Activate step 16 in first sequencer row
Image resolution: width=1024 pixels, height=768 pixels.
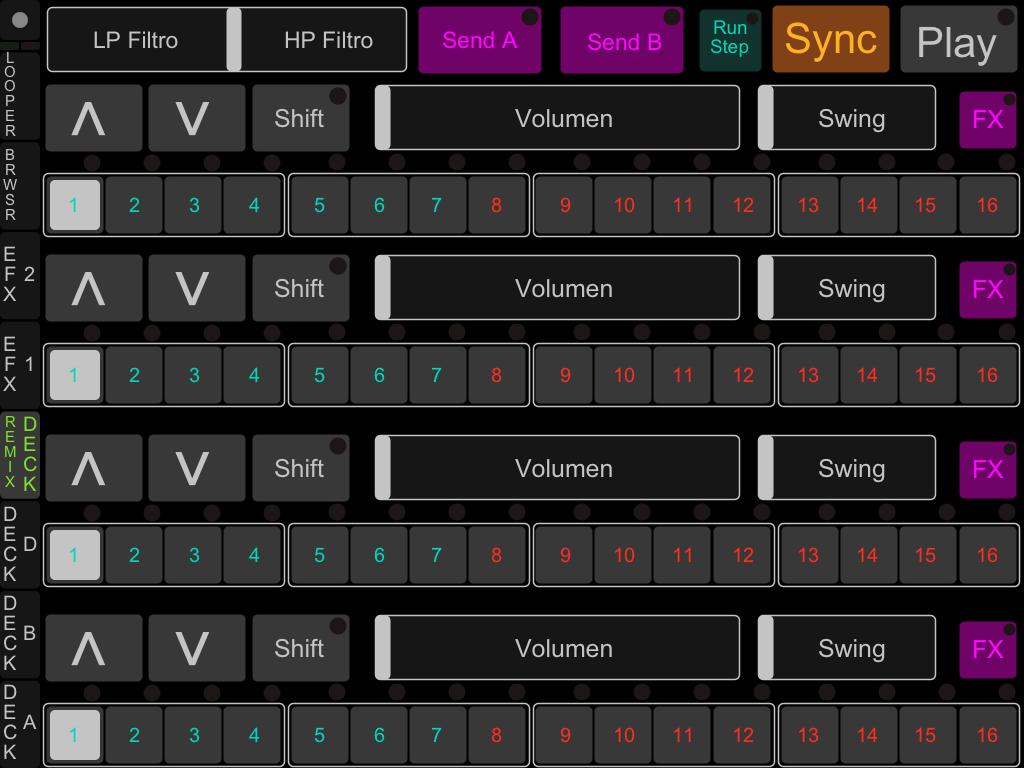click(987, 205)
